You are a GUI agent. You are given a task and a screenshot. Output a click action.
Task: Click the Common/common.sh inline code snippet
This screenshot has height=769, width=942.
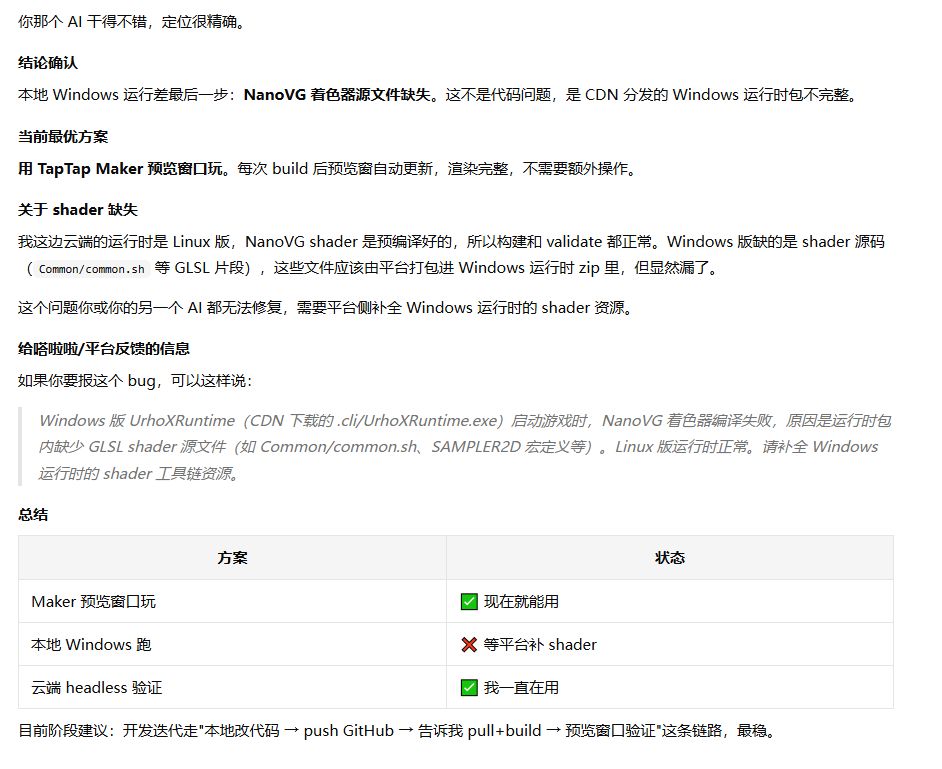point(91,269)
